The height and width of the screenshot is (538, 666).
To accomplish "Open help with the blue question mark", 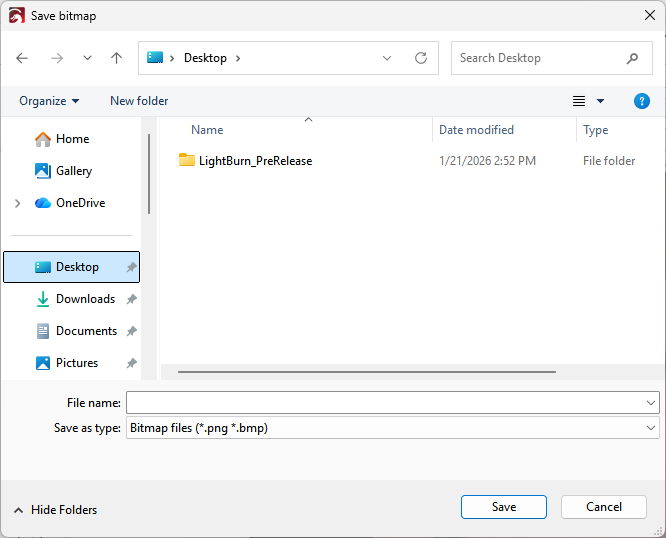I will [641, 101].
